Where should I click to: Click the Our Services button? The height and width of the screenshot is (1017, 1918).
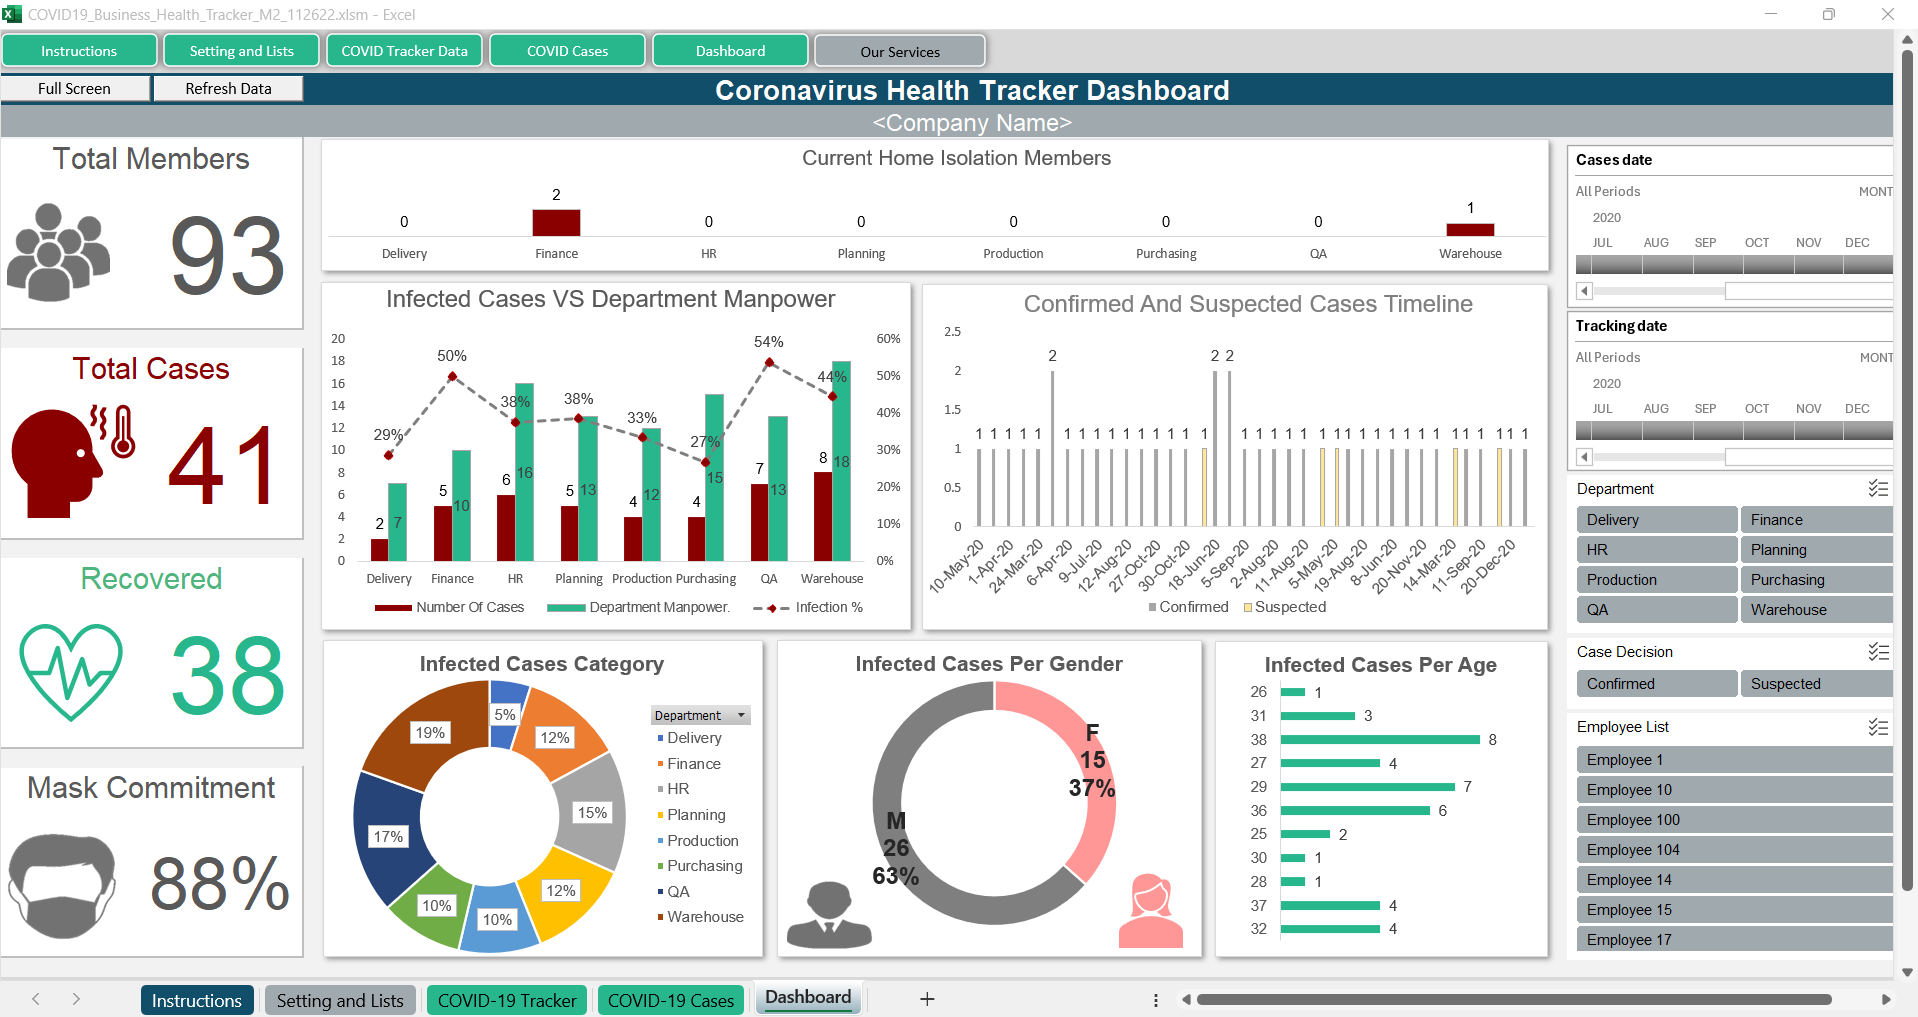point(899,52)
